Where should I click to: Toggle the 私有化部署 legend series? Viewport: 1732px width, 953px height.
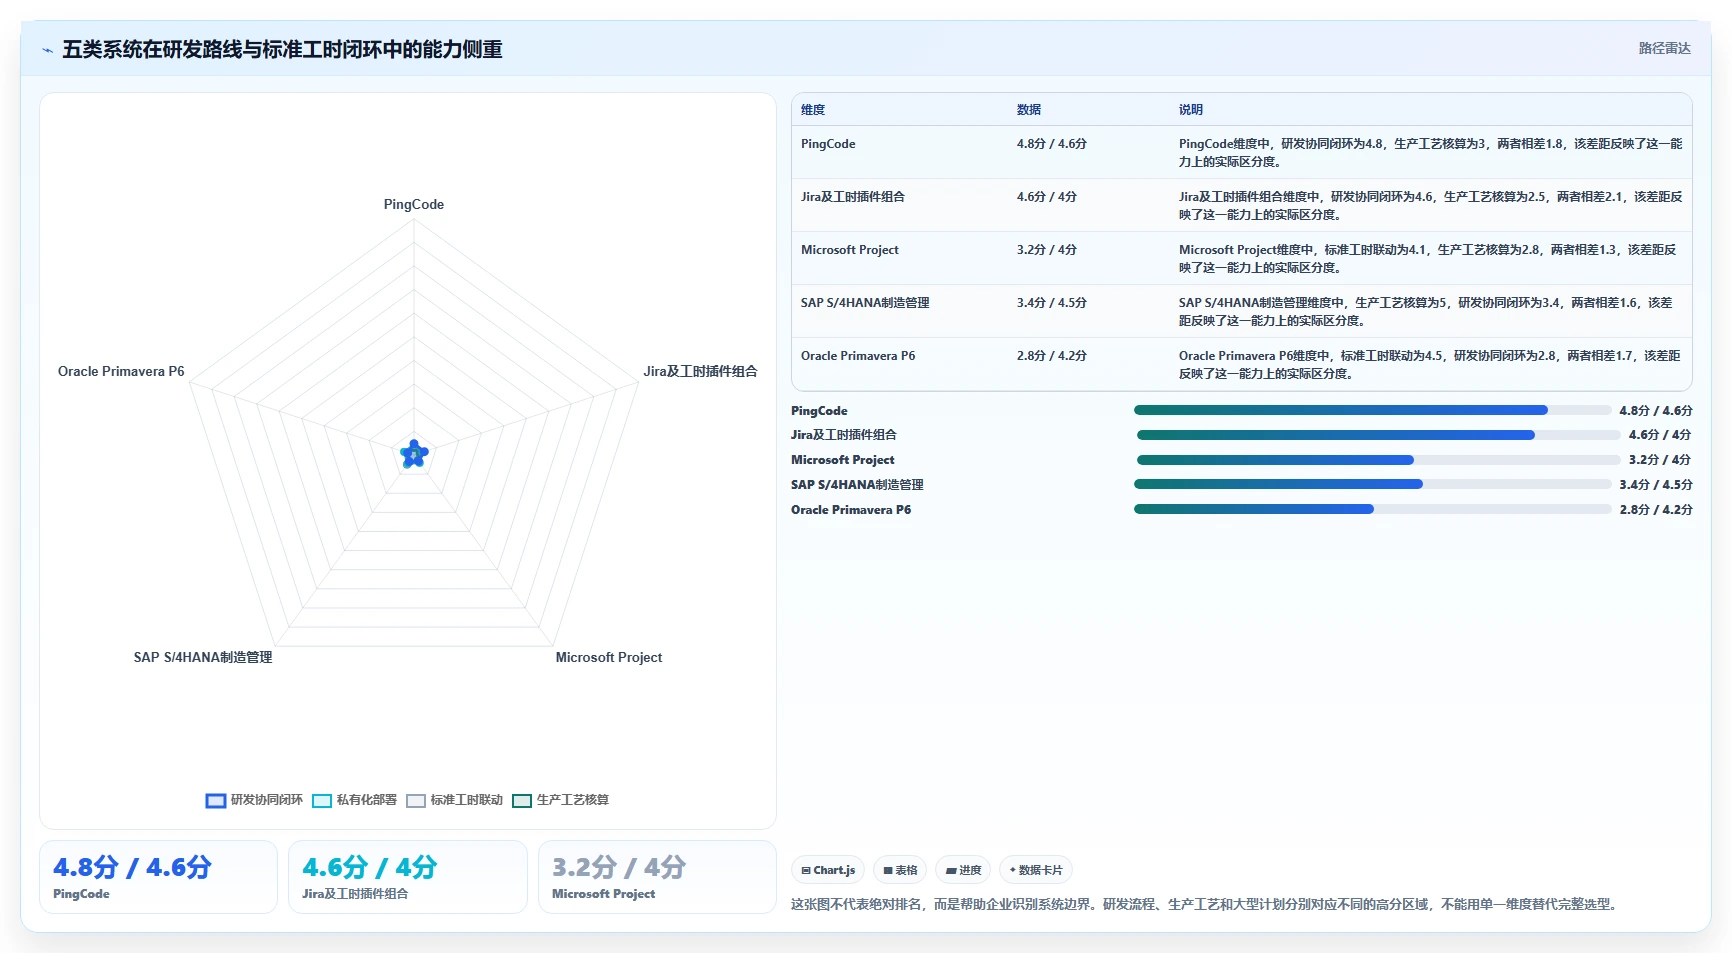pos(354,800)
